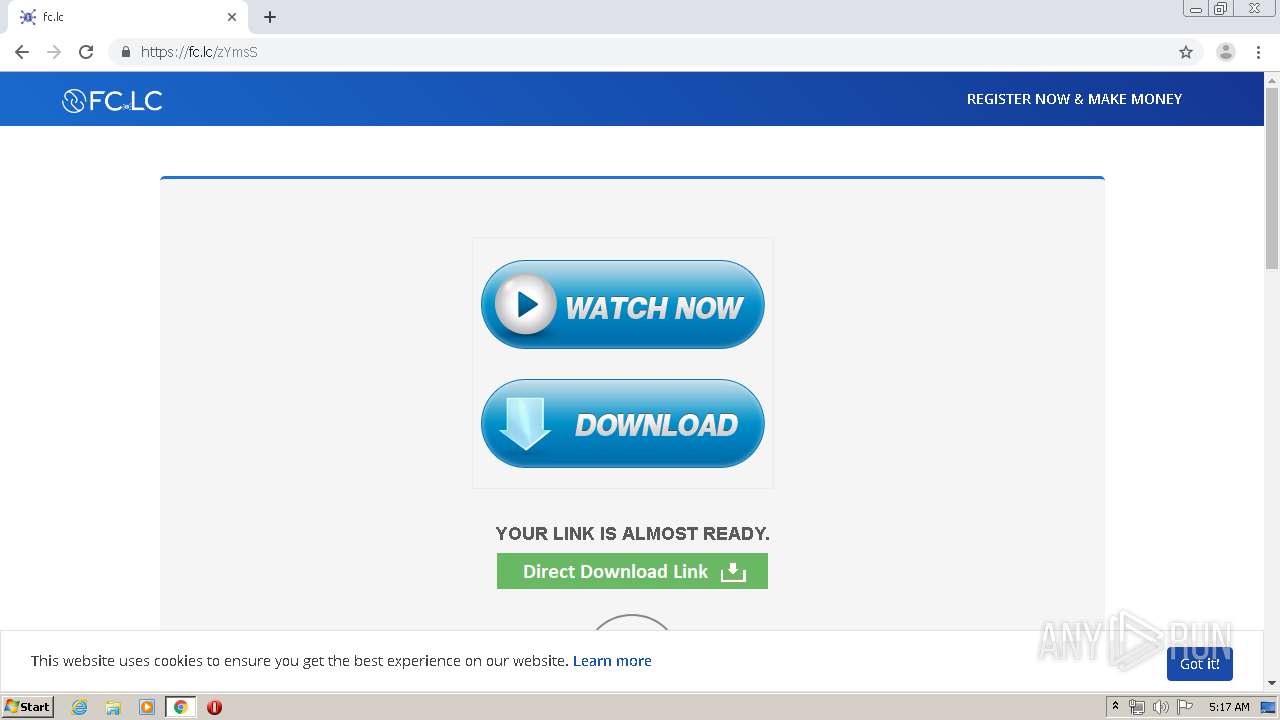Minimize the Chrome window

[1196, 9]
